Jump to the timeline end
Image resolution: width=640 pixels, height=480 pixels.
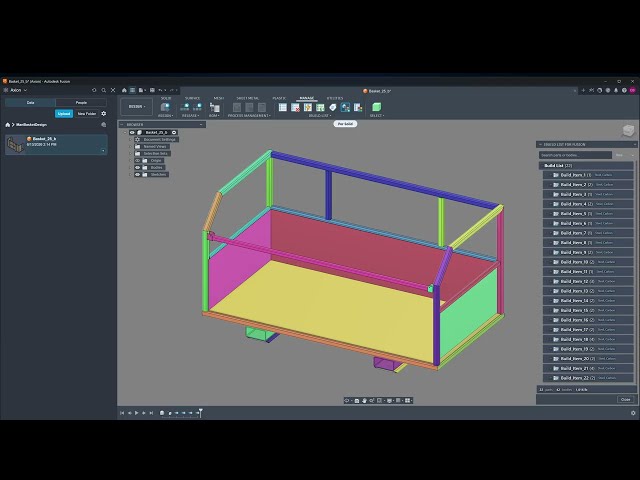pyautogui.click(x=151, y=413)
